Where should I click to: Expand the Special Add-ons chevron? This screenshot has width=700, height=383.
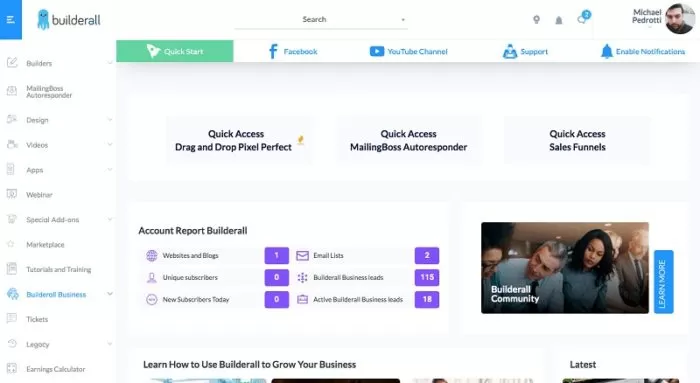pyautogui.click(x=109, y=219)
